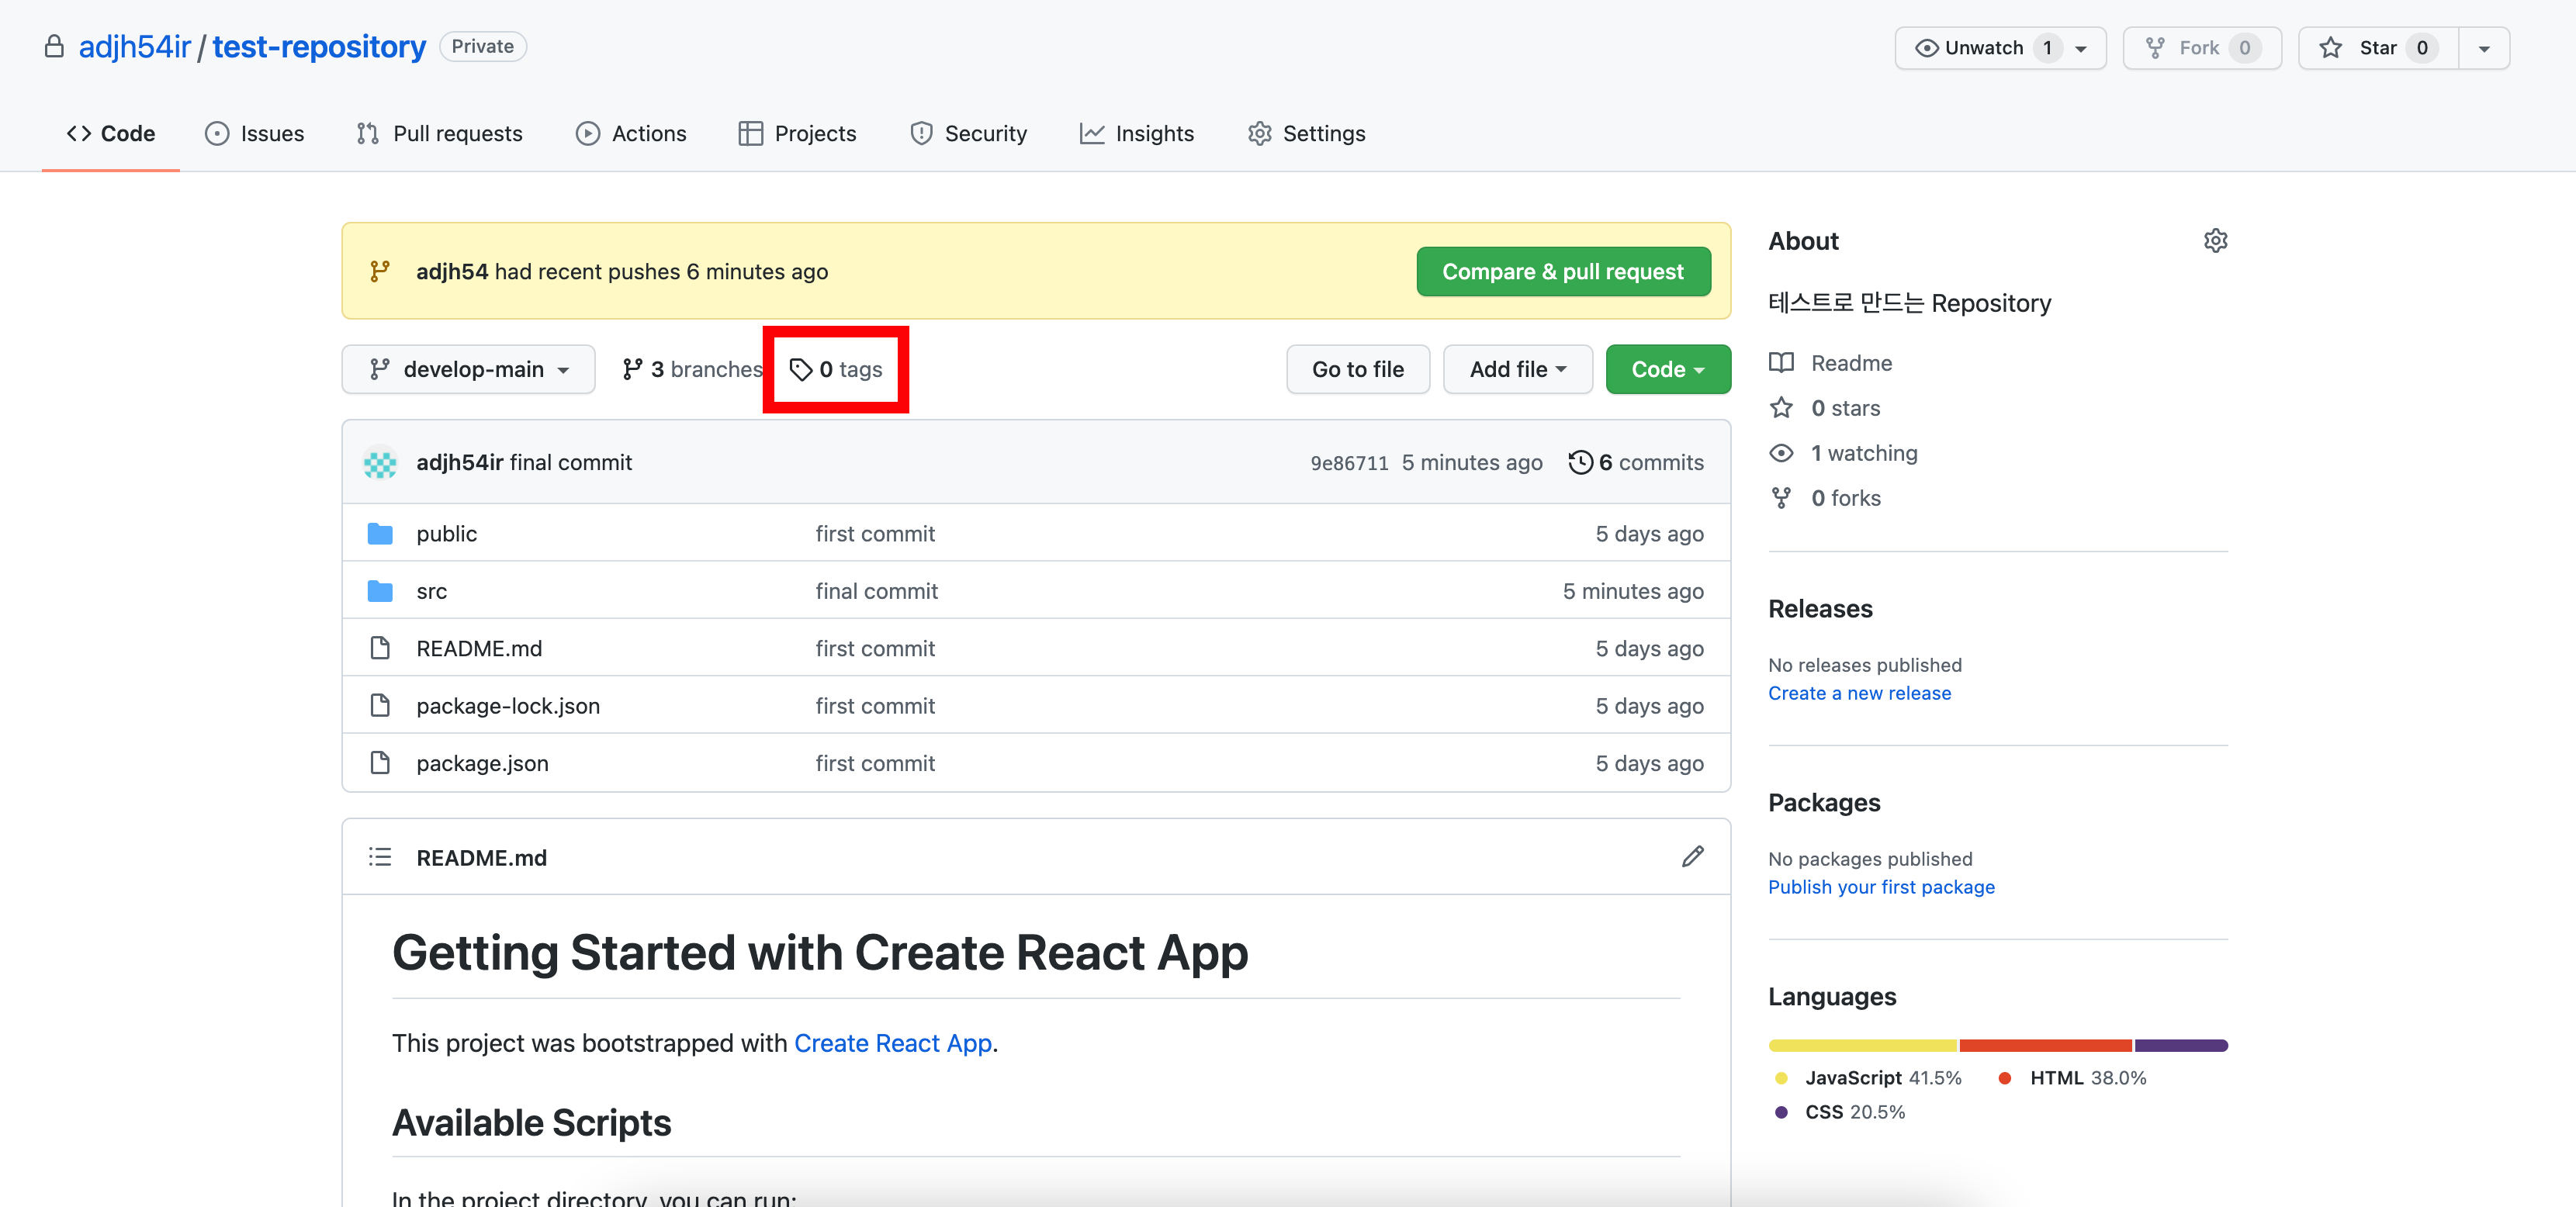Viewport: 2576px width, 1207px height.
Task: Open the public folder icon
Action: click(x=380, y=534)
